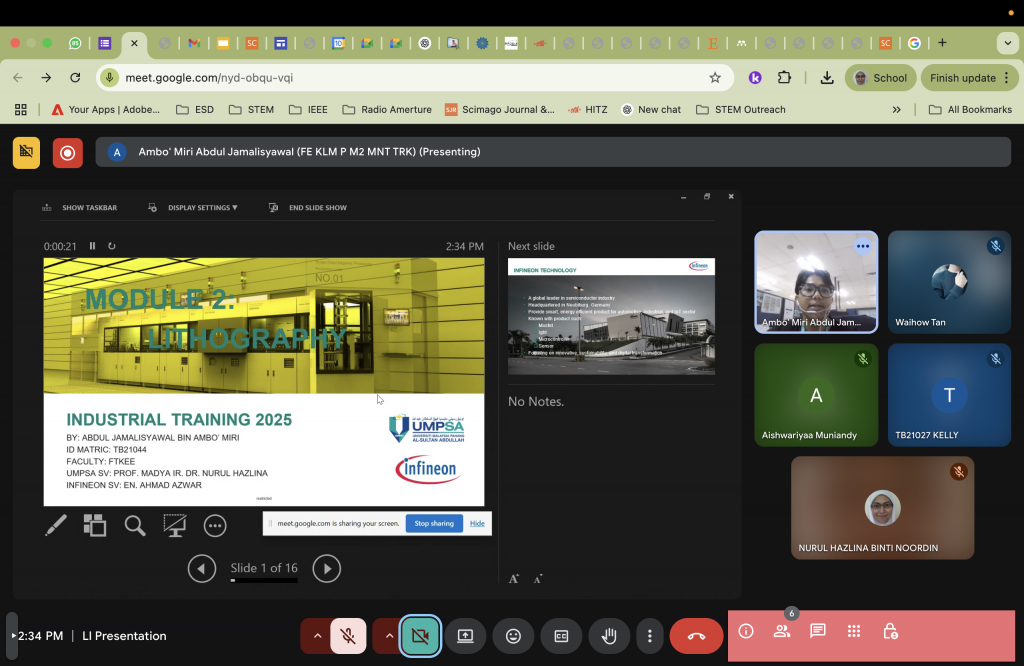Open the Chrome extensions puzzle menu

pyautogui.click(x=784, y=78)
